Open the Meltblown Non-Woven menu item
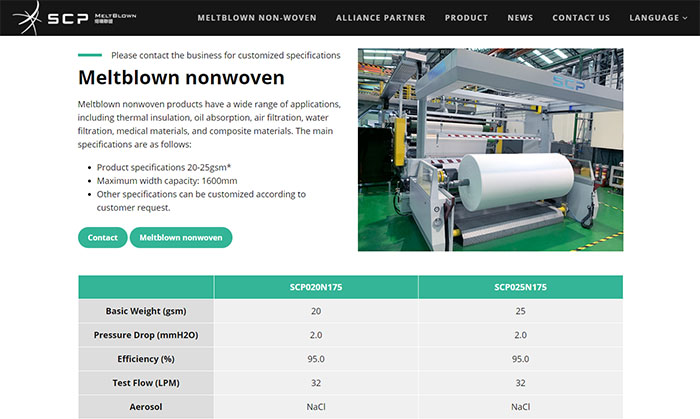The image size is (700, 419). 258,18
